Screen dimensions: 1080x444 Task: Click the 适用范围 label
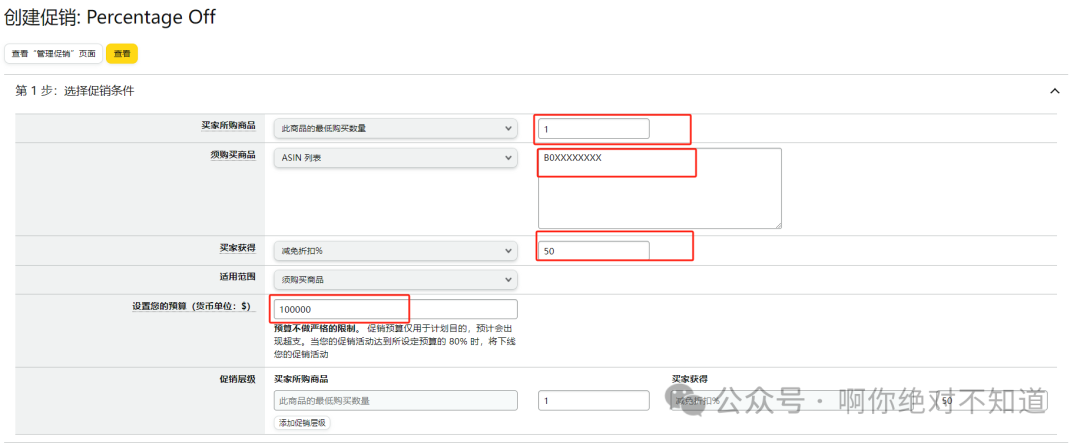point(237,276)
